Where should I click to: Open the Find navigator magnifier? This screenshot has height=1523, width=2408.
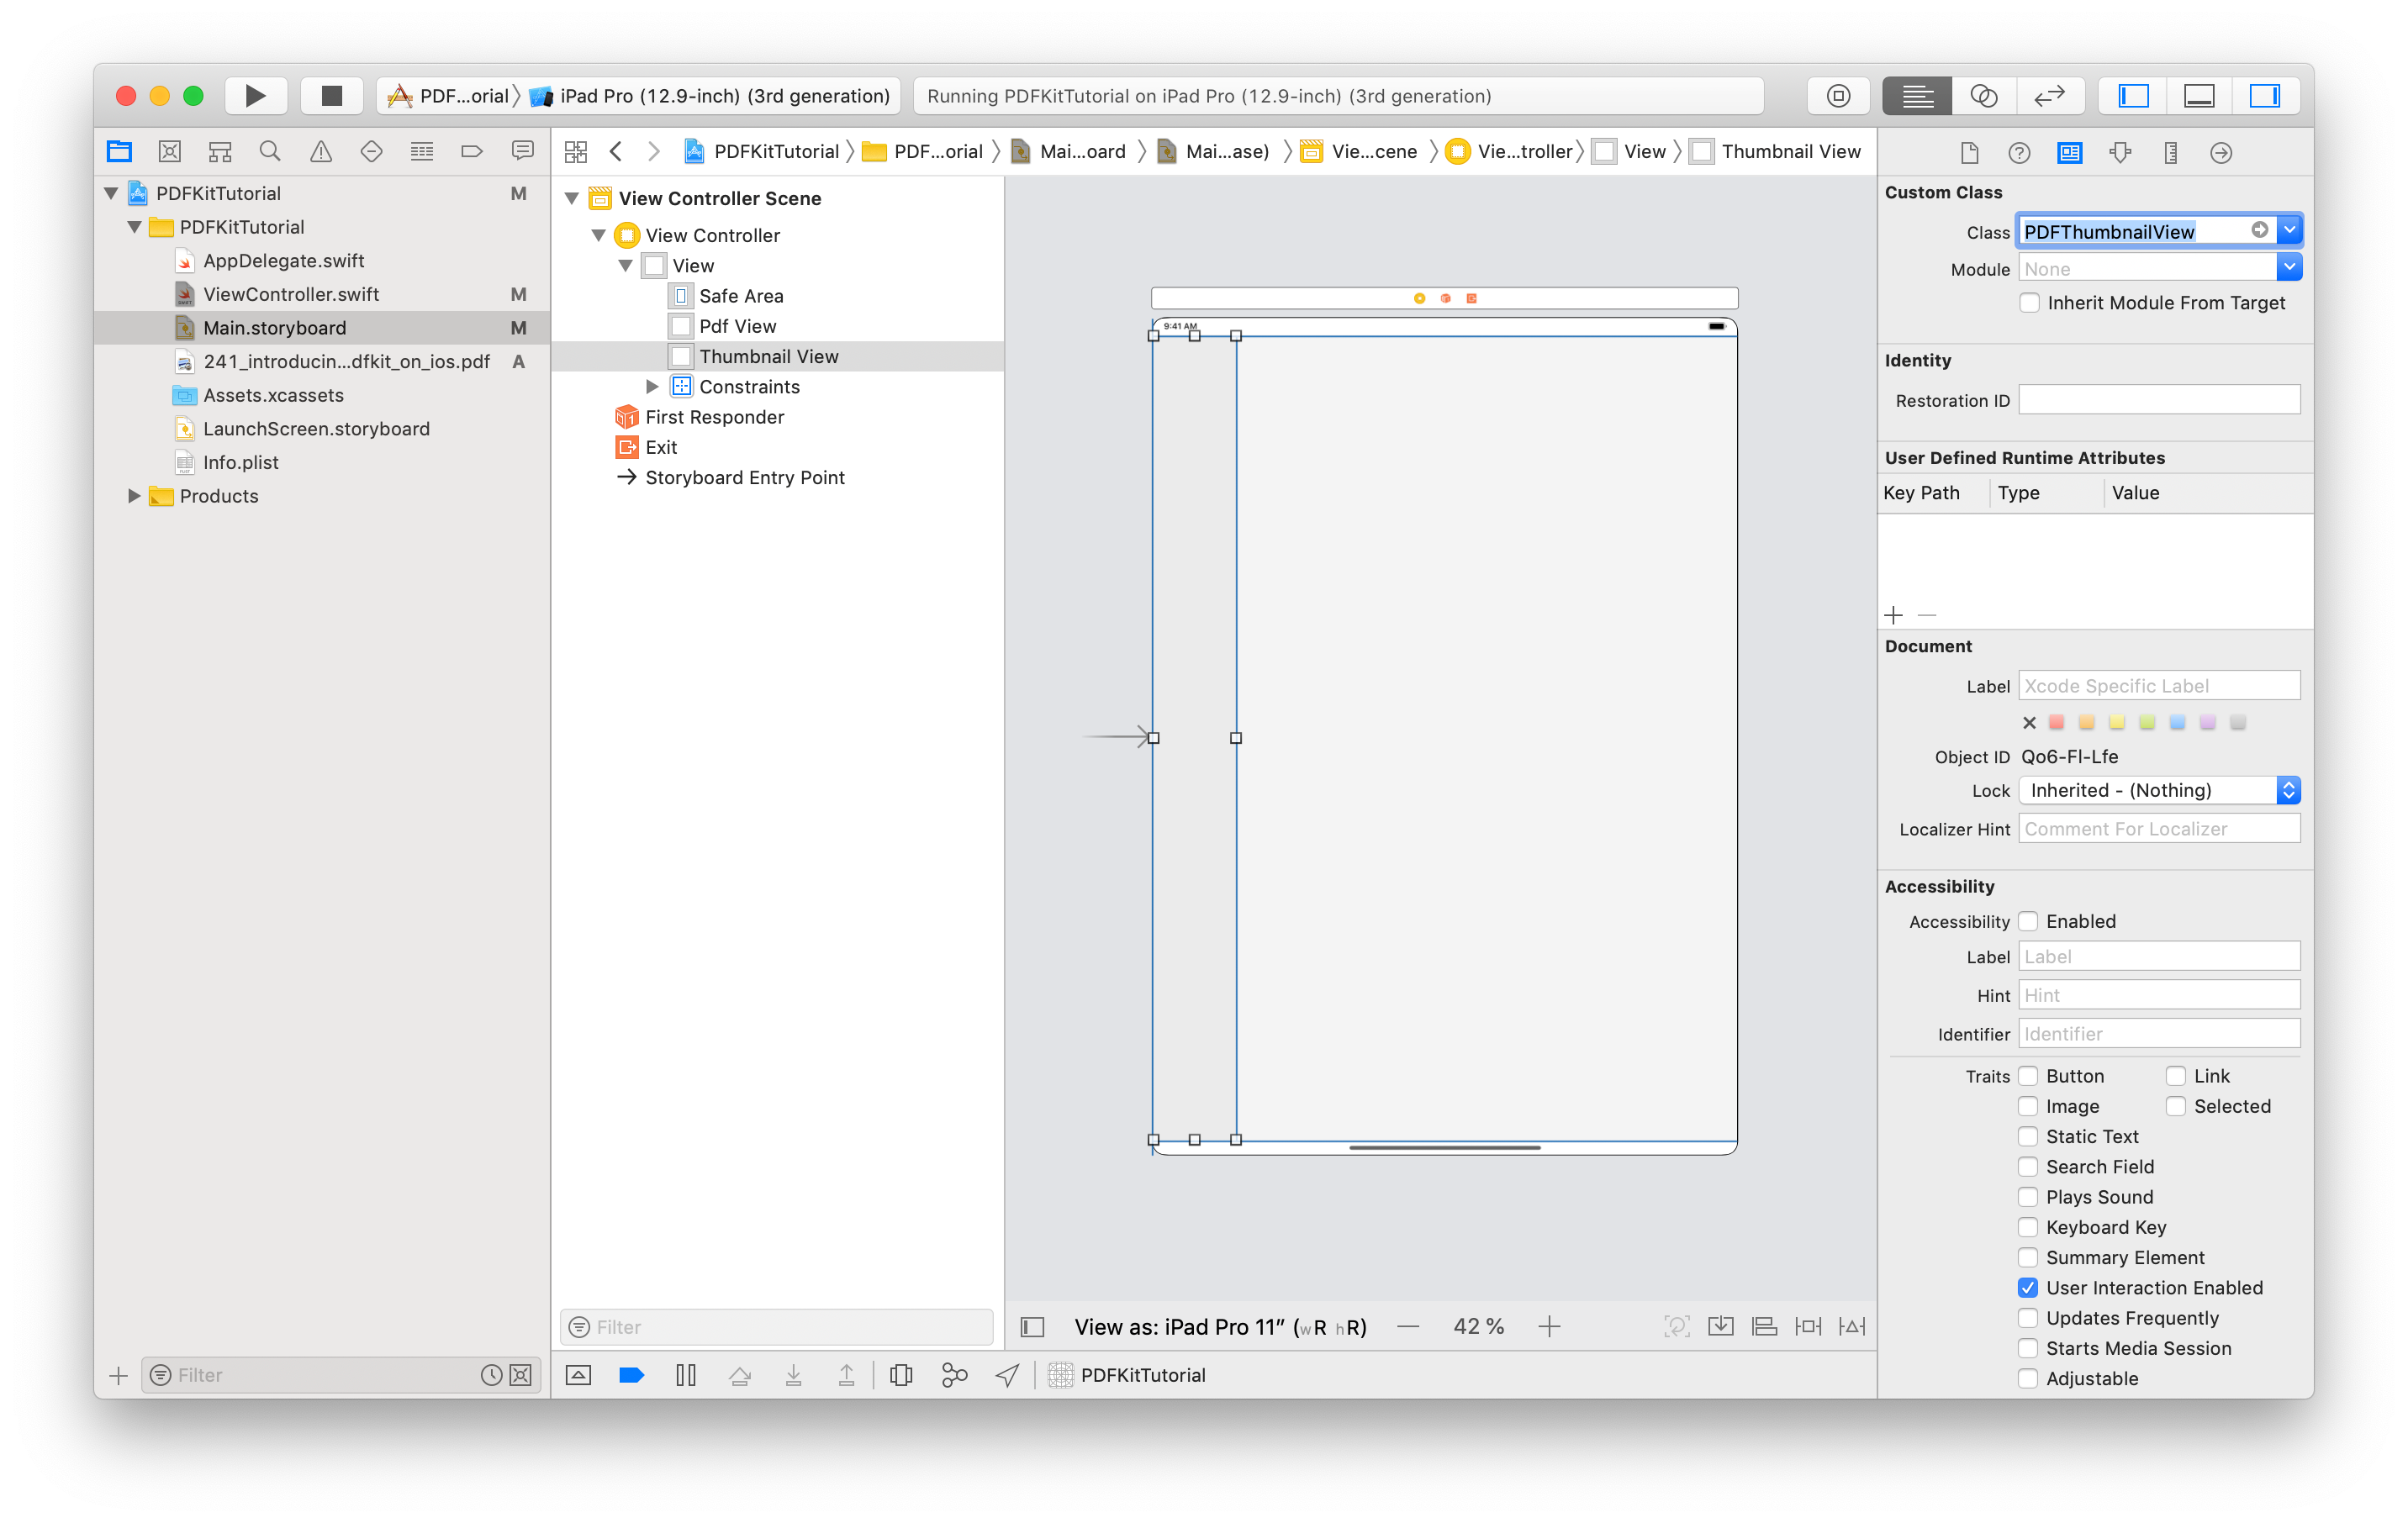[x=270, y=152]
